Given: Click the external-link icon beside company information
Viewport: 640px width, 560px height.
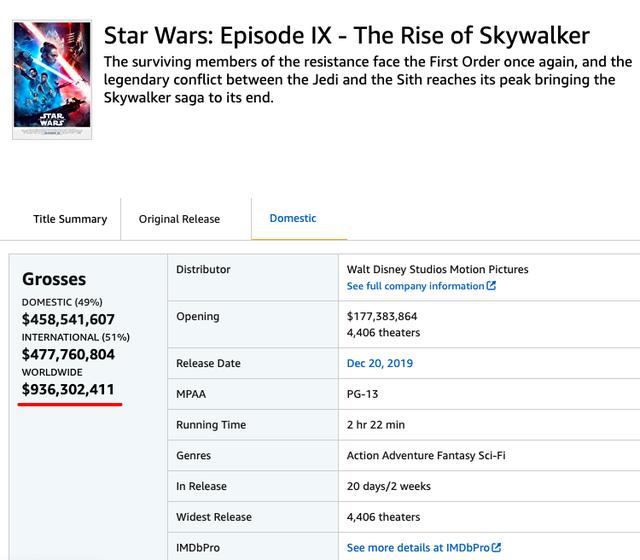Looking at the screenshot, I should (x=491, y=286).
